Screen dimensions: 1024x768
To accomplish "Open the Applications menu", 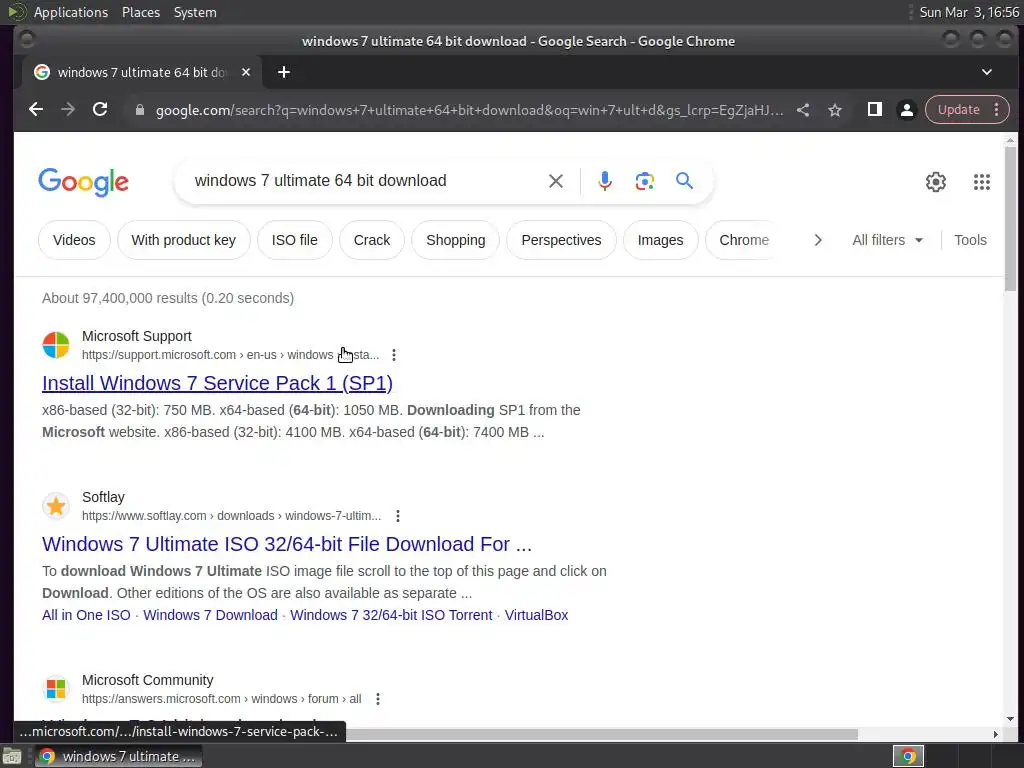I will [x=71, y=12].
